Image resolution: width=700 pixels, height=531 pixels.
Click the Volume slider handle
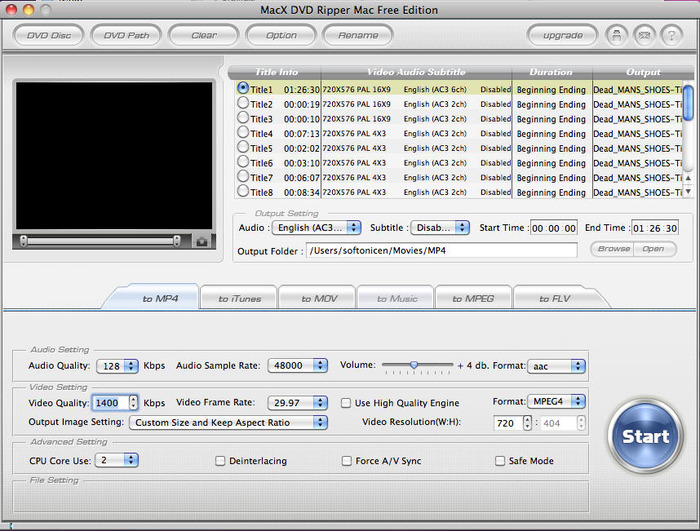click(414, 365)
